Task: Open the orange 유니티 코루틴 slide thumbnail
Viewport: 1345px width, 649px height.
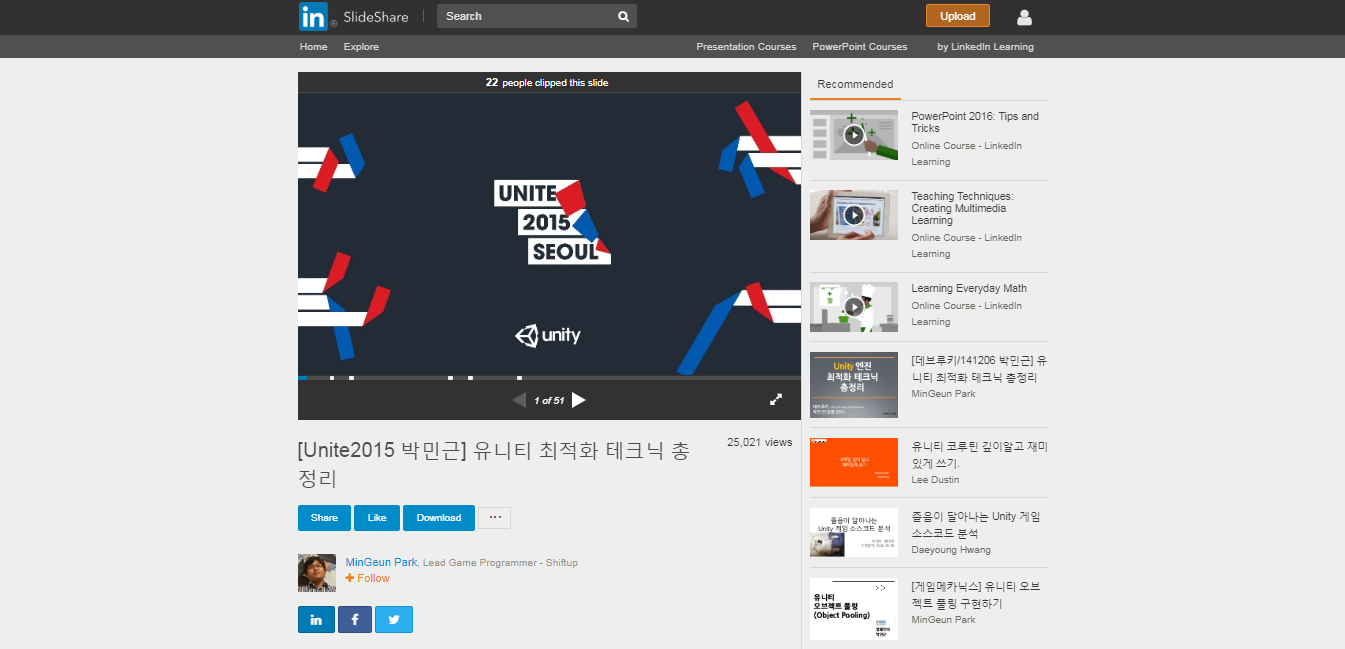Action: [854, 462]
